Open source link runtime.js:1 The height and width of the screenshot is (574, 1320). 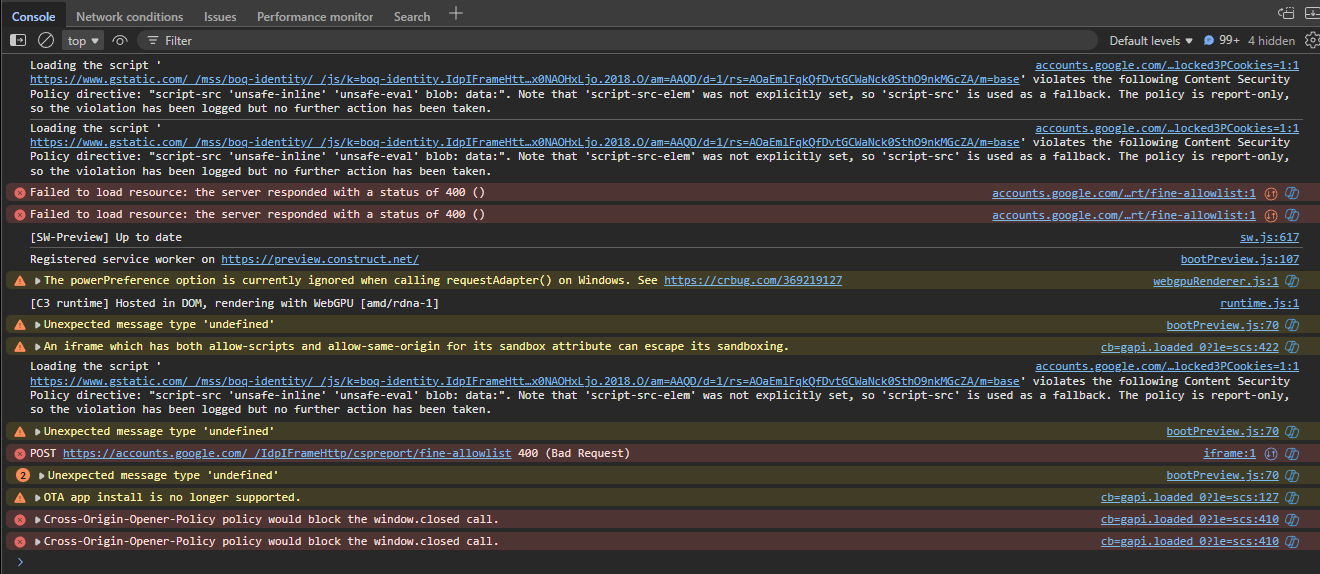[x=1260, y=303]
